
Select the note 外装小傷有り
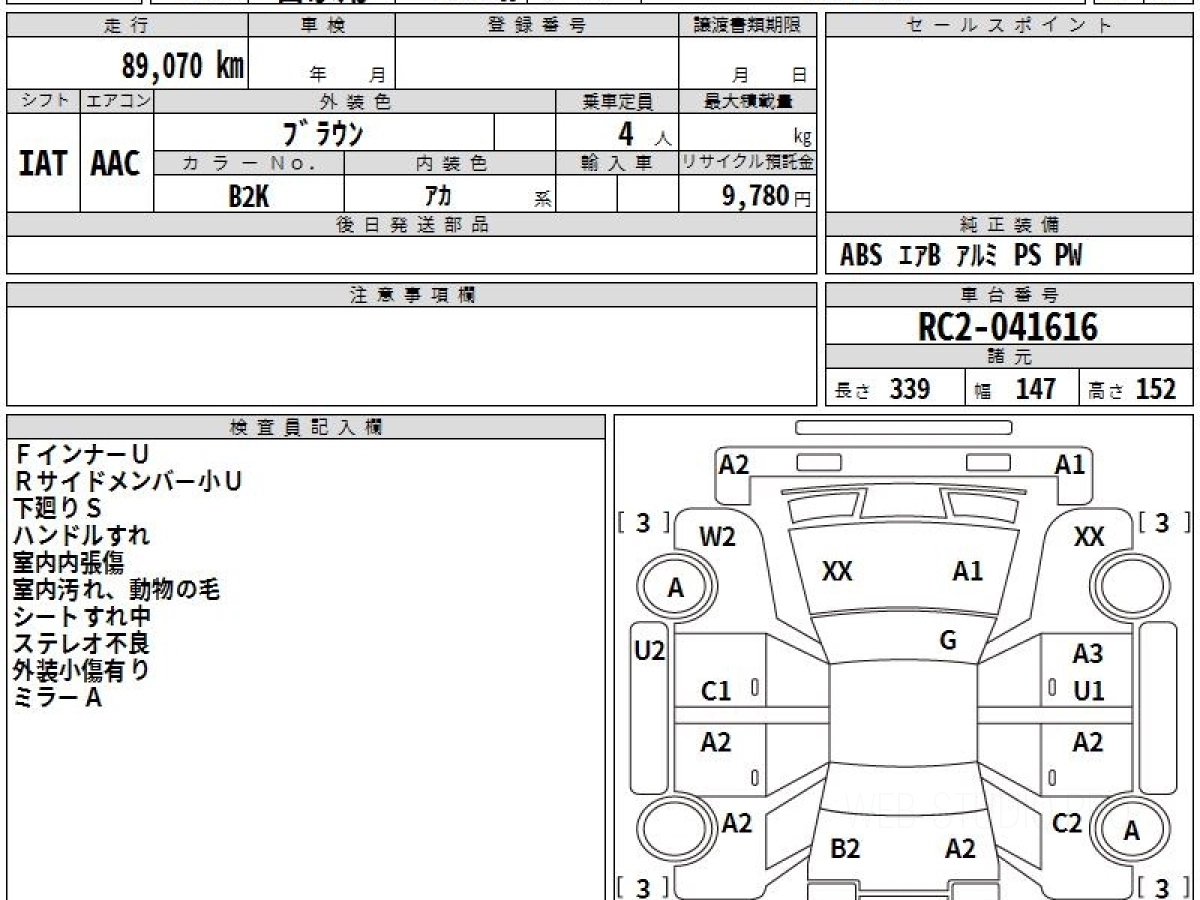click(x=82, y=671)
